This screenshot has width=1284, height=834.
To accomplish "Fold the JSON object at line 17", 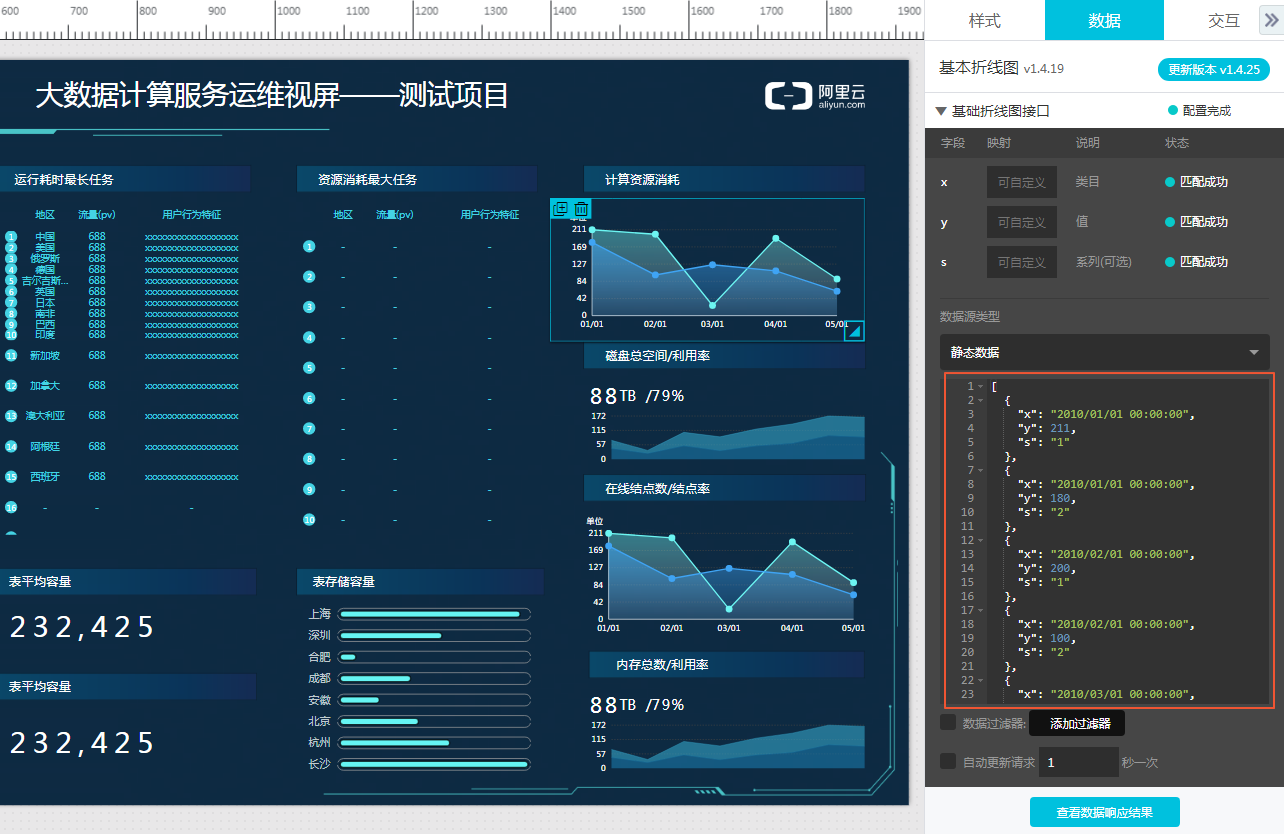I will coord(981,610).
